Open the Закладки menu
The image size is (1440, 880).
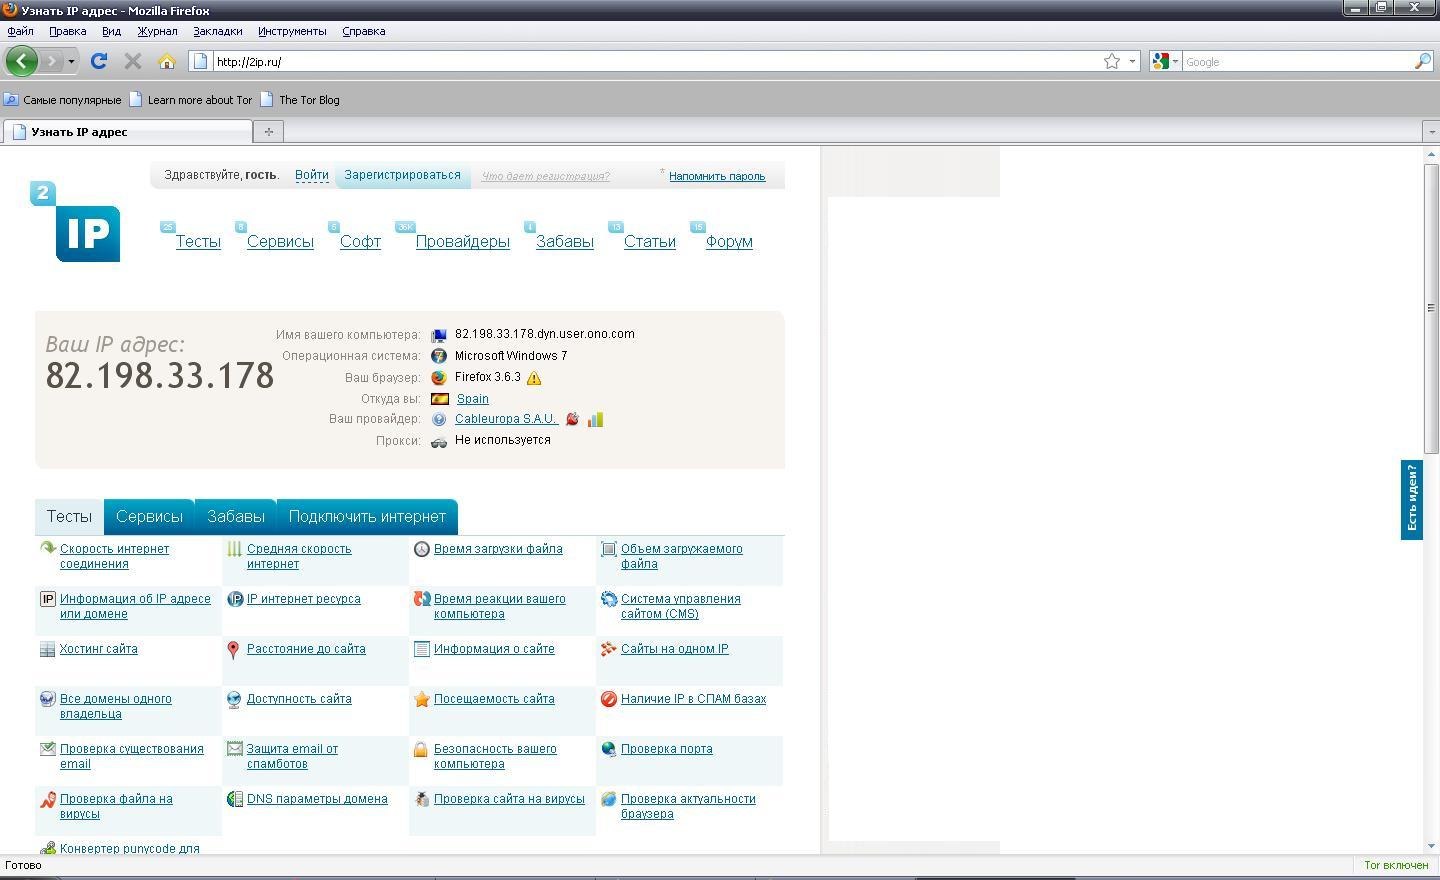(x=217, y=31)
